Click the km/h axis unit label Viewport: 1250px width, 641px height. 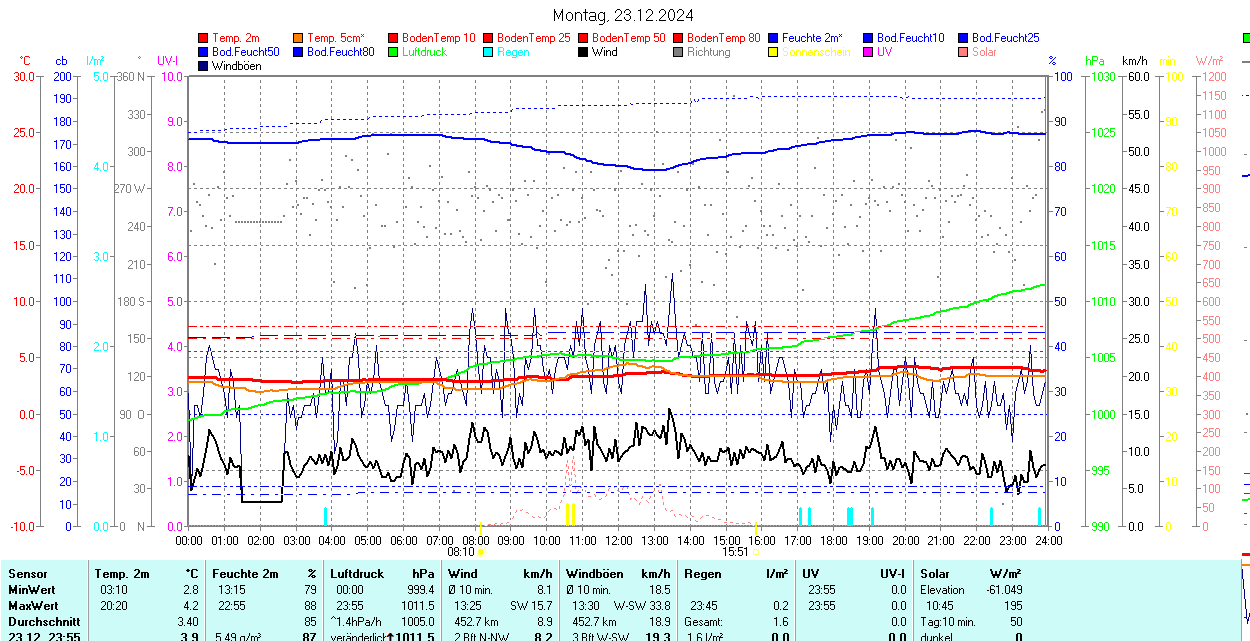[x=1134, y=61]
